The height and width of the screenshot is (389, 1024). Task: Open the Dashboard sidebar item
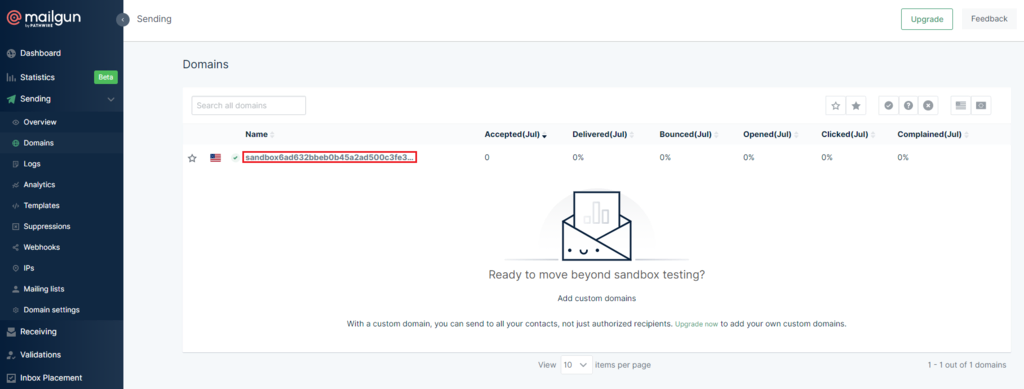tap(40, 53)
